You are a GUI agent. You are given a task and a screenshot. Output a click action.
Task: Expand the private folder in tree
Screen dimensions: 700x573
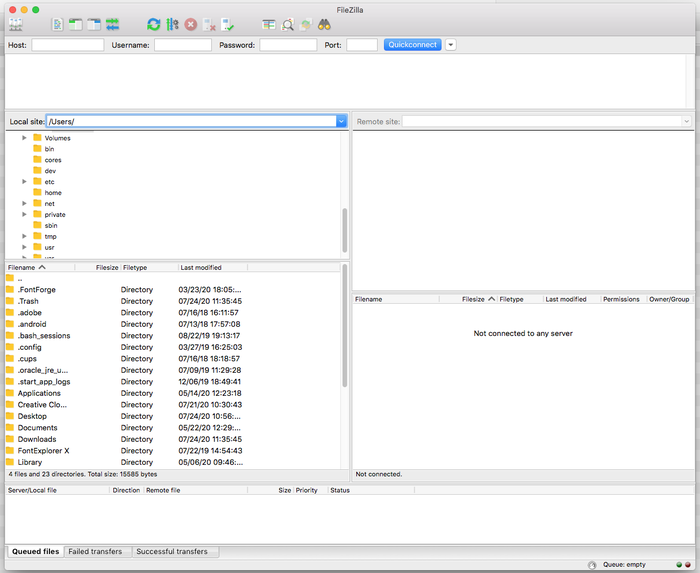click(25, 215)
